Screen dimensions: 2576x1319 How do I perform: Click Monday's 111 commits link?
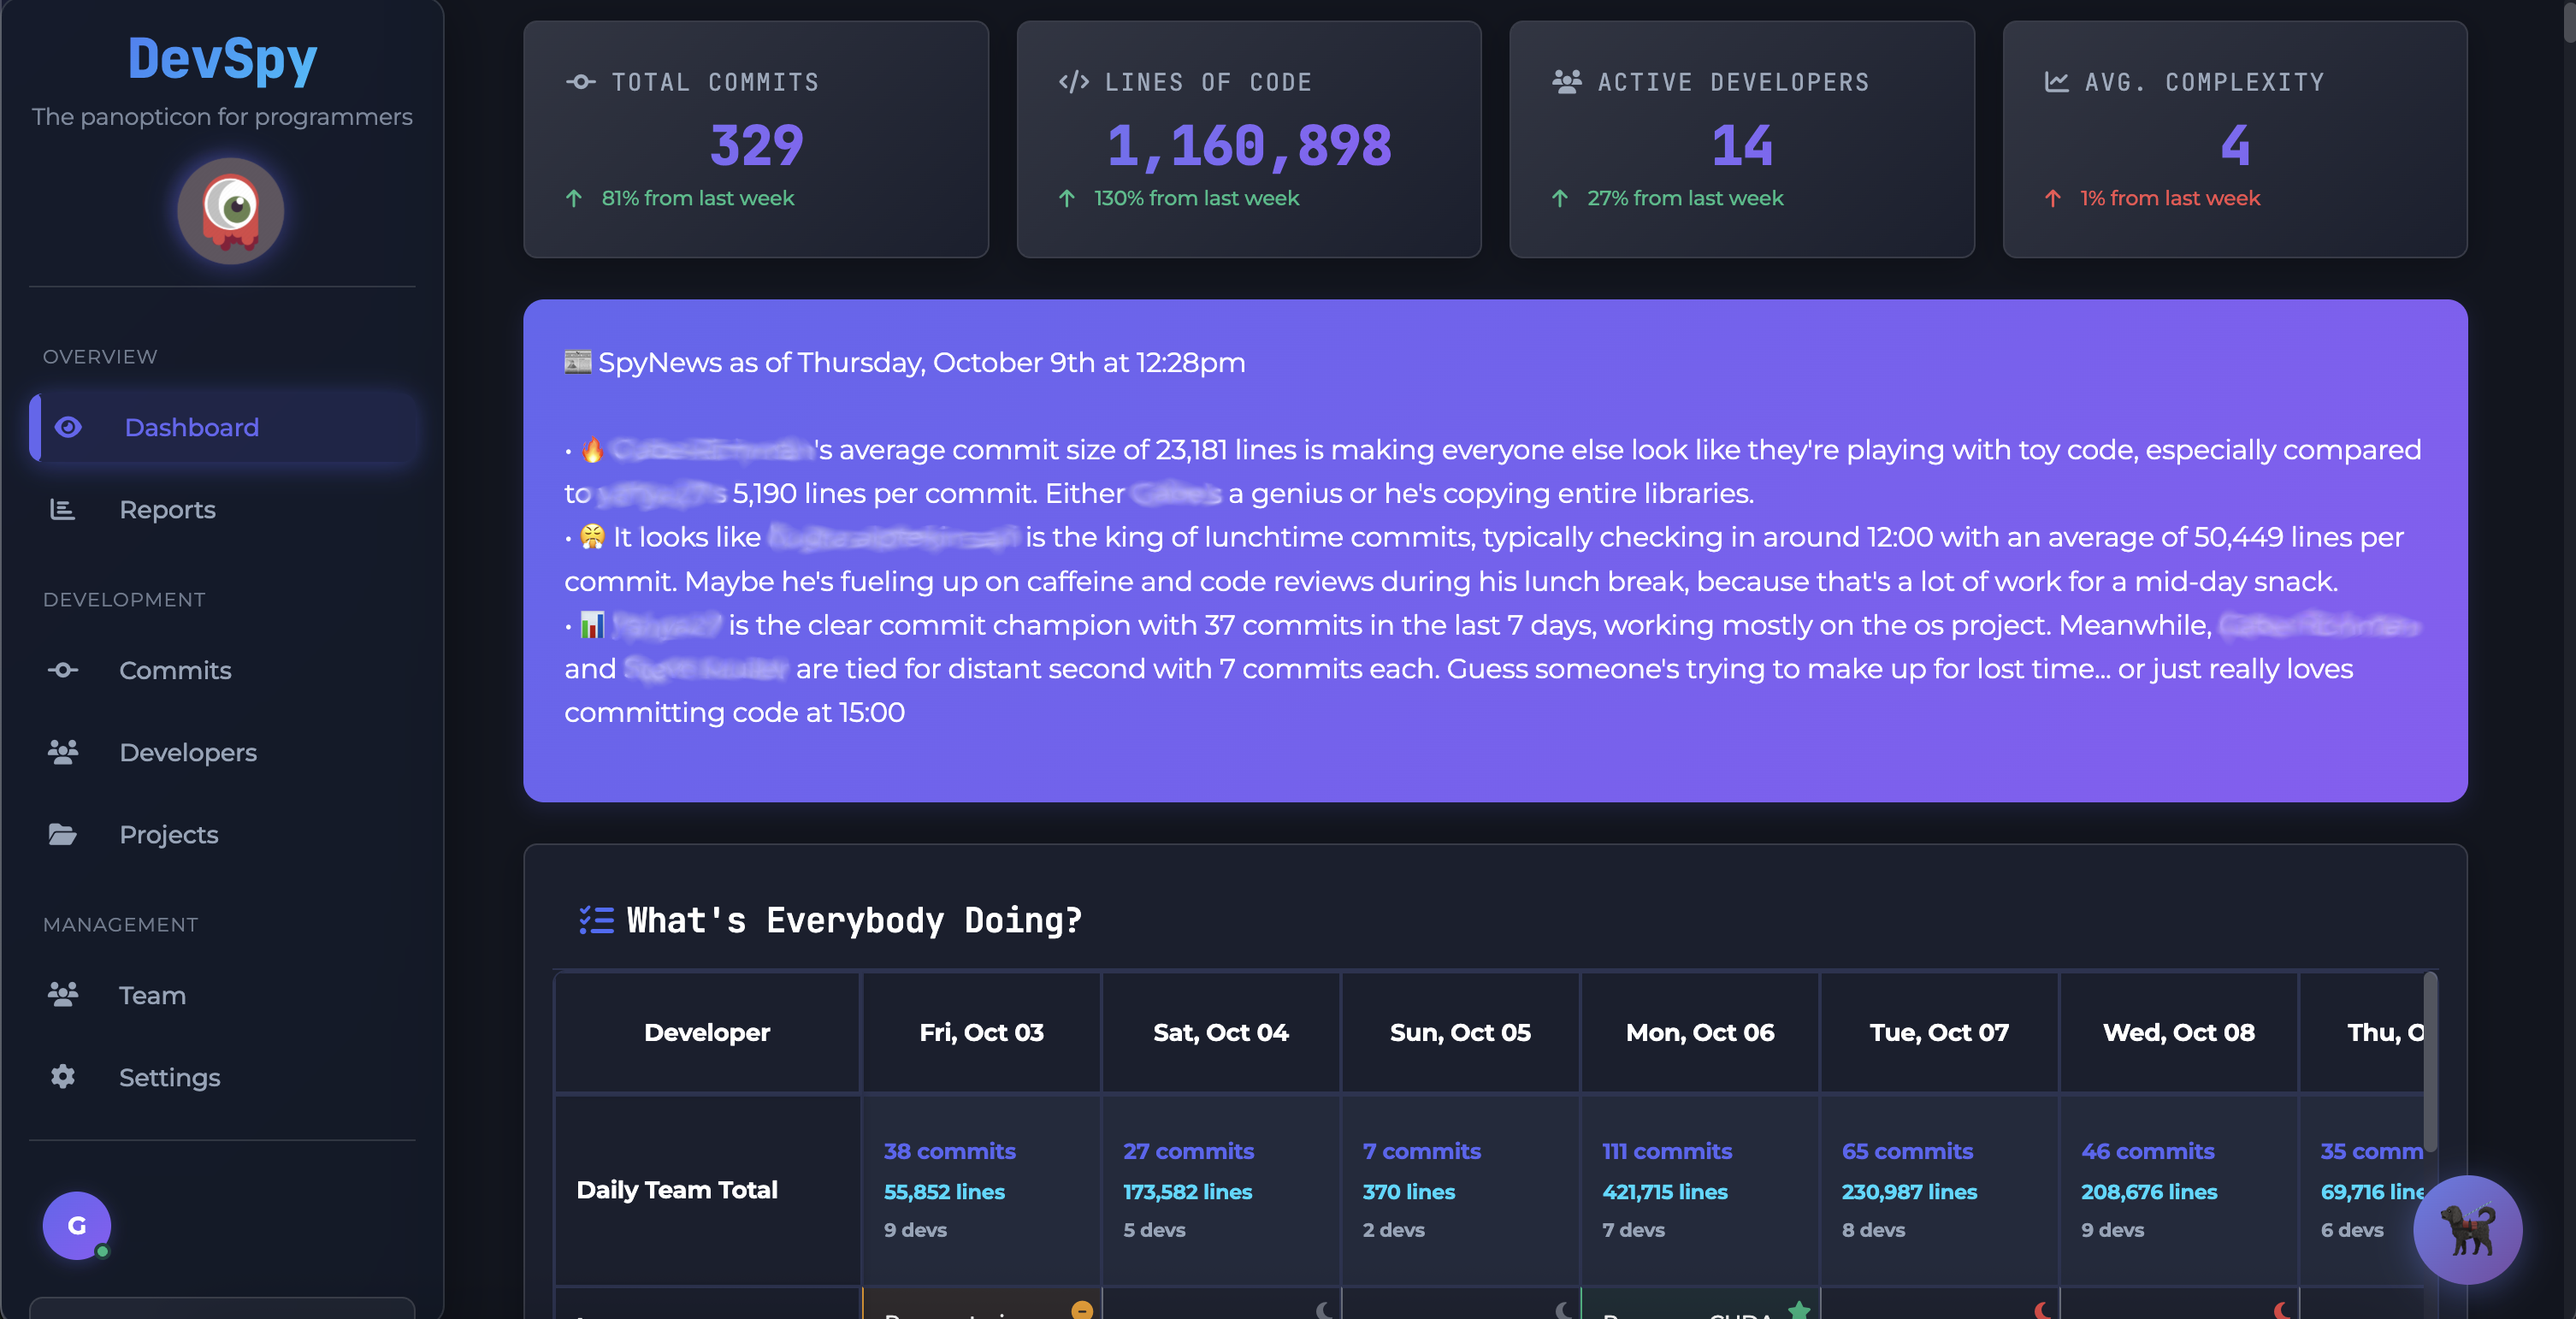click(1666, 1151)
